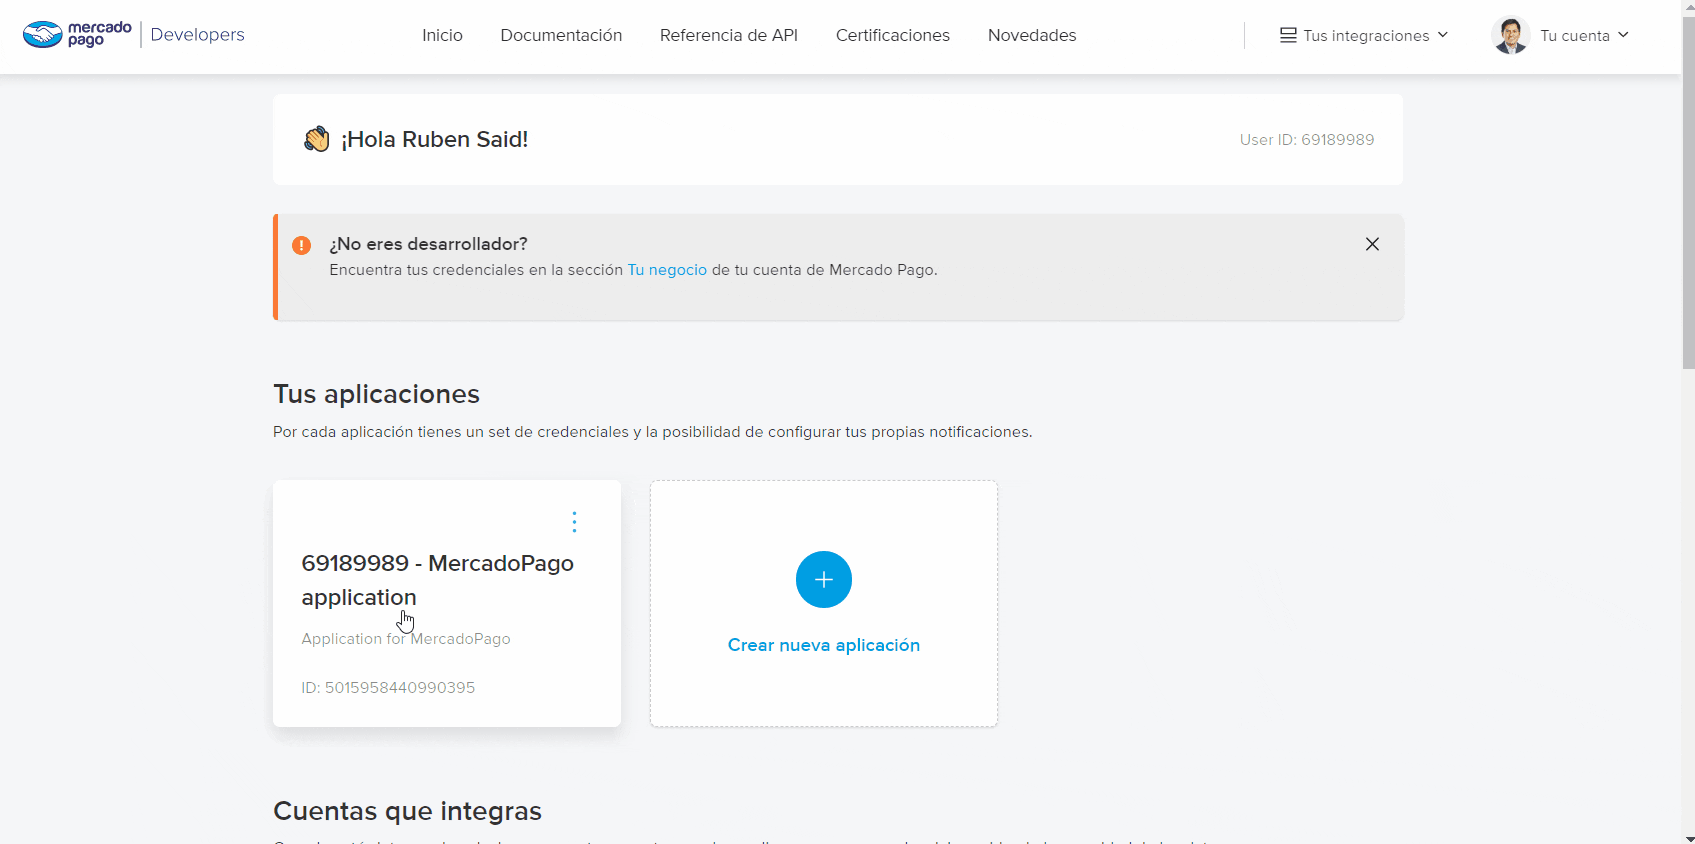Click the orange warning exclamation icon
The height and width of the screenshot is (844, 1695).
pos(301,245)
